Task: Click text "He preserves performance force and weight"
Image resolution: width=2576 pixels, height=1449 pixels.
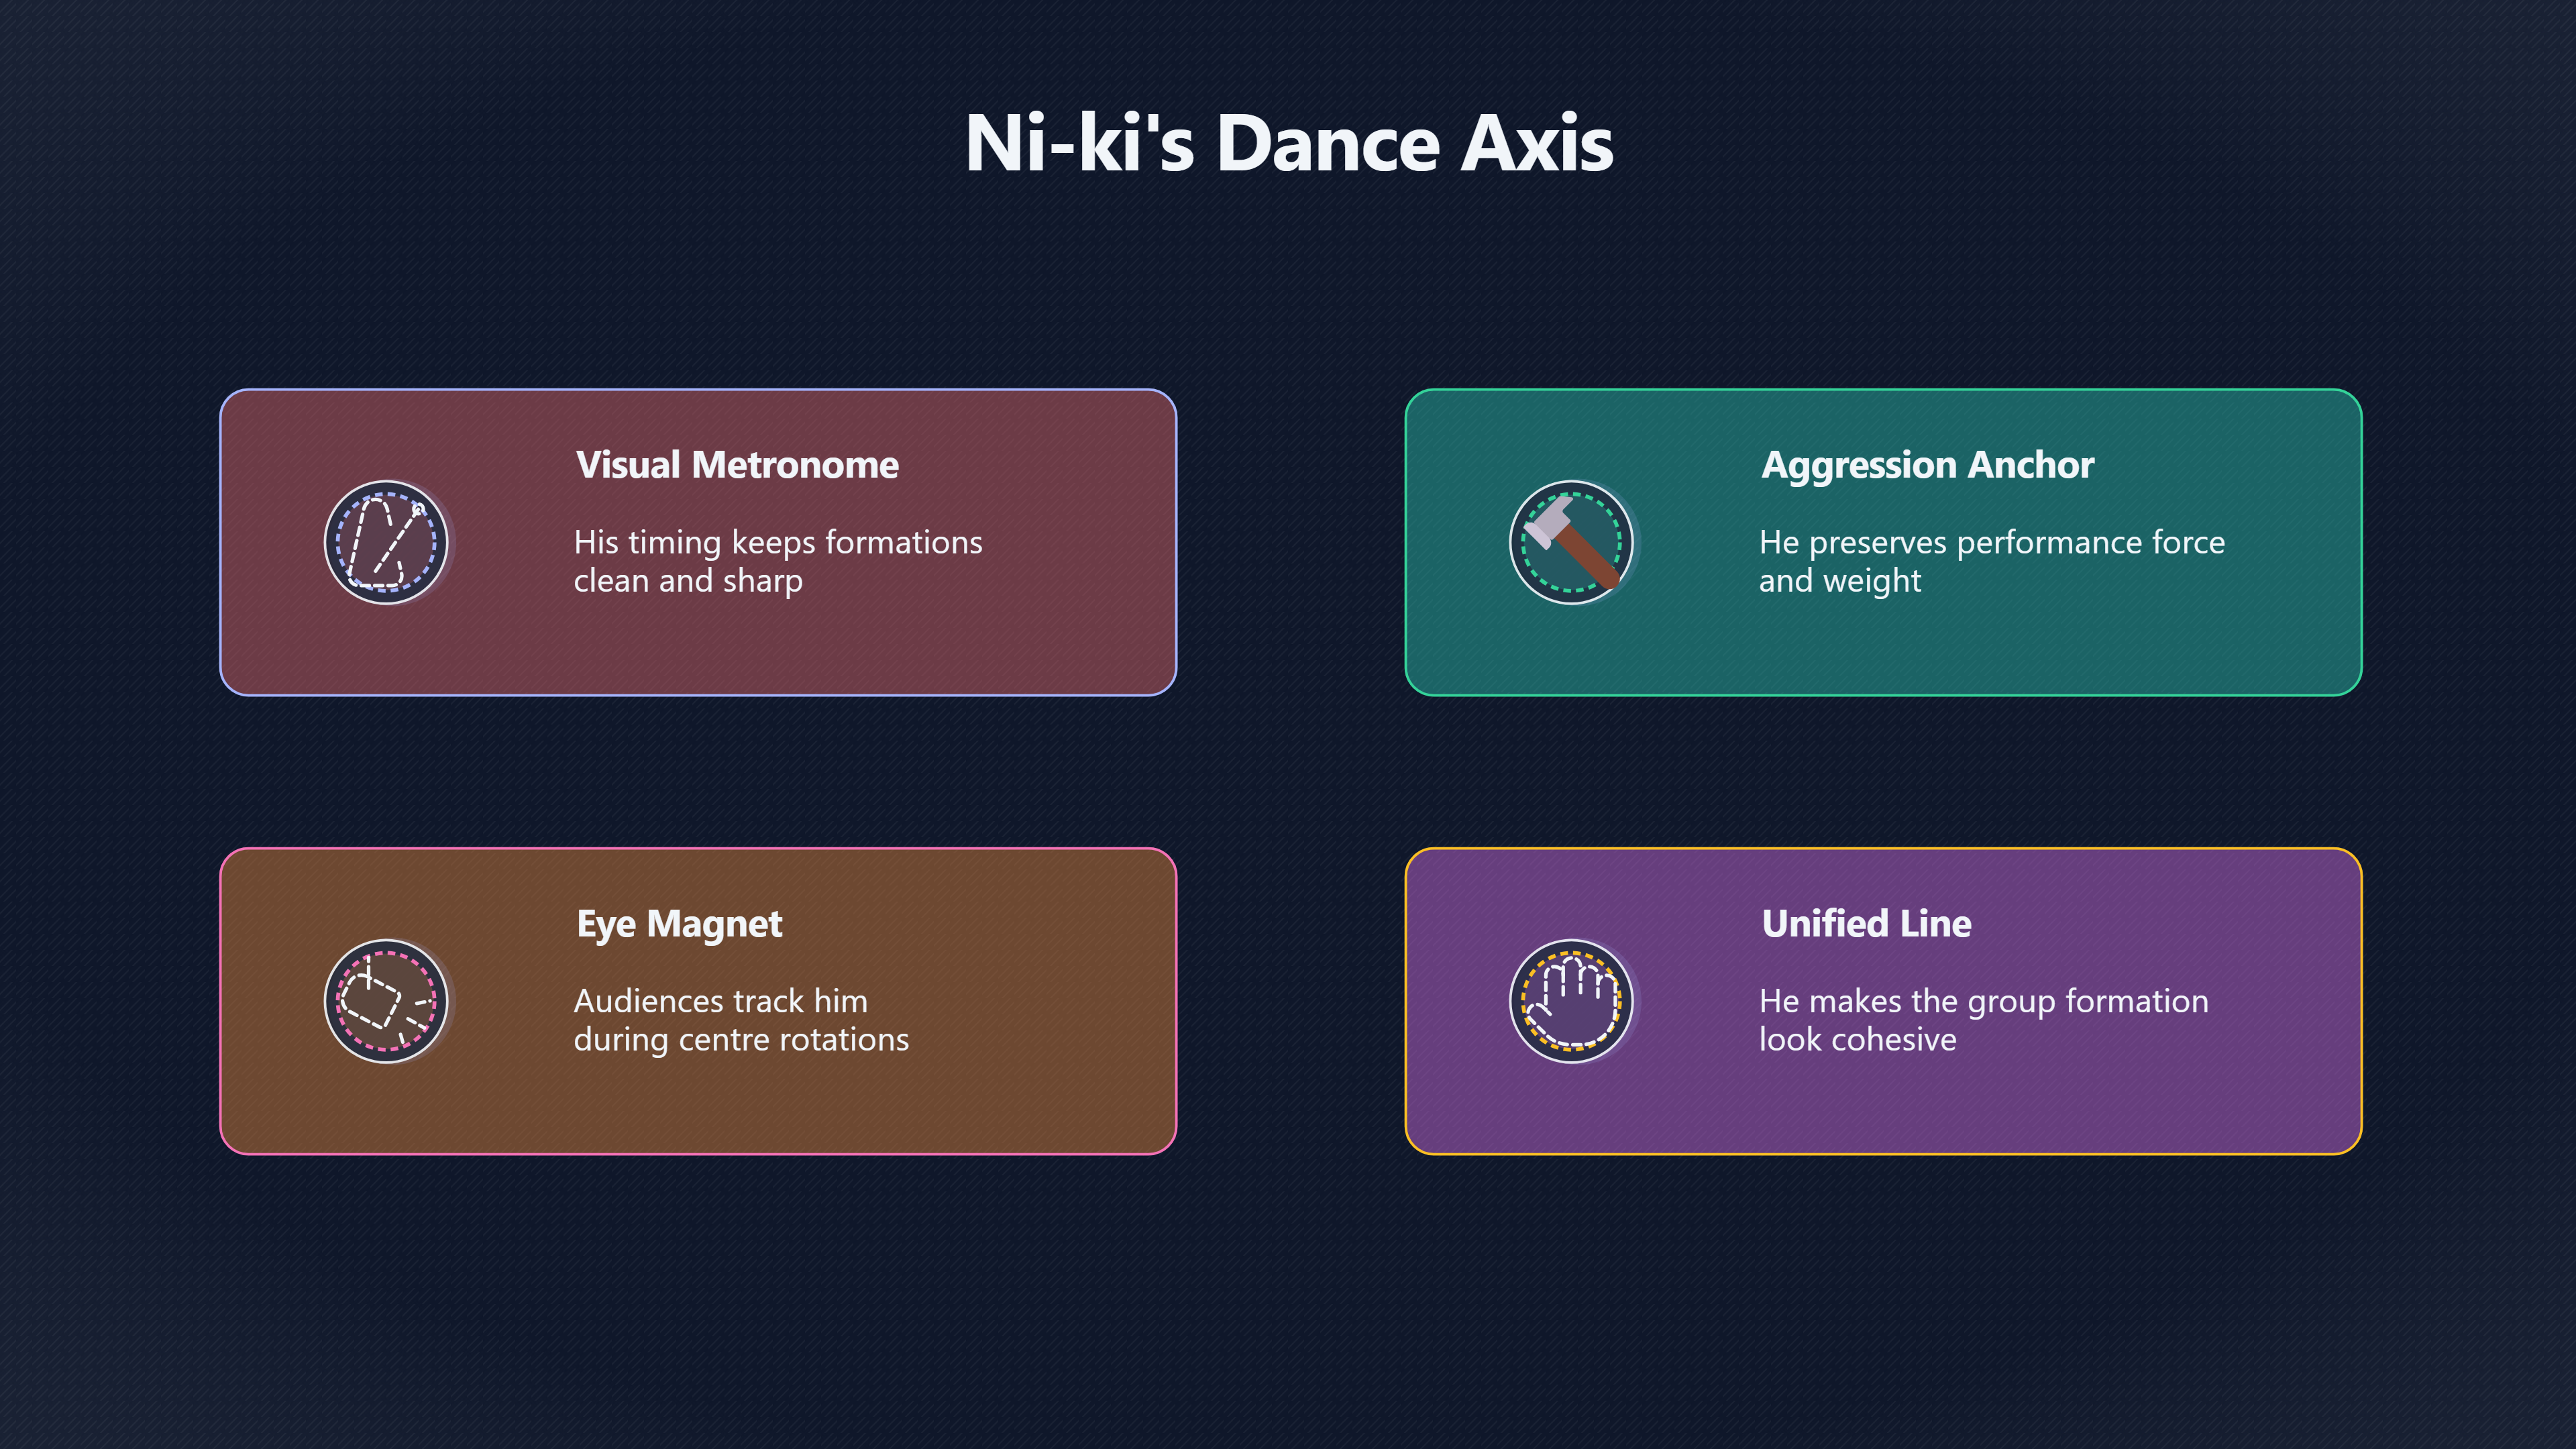Action: coord(1992,561)
